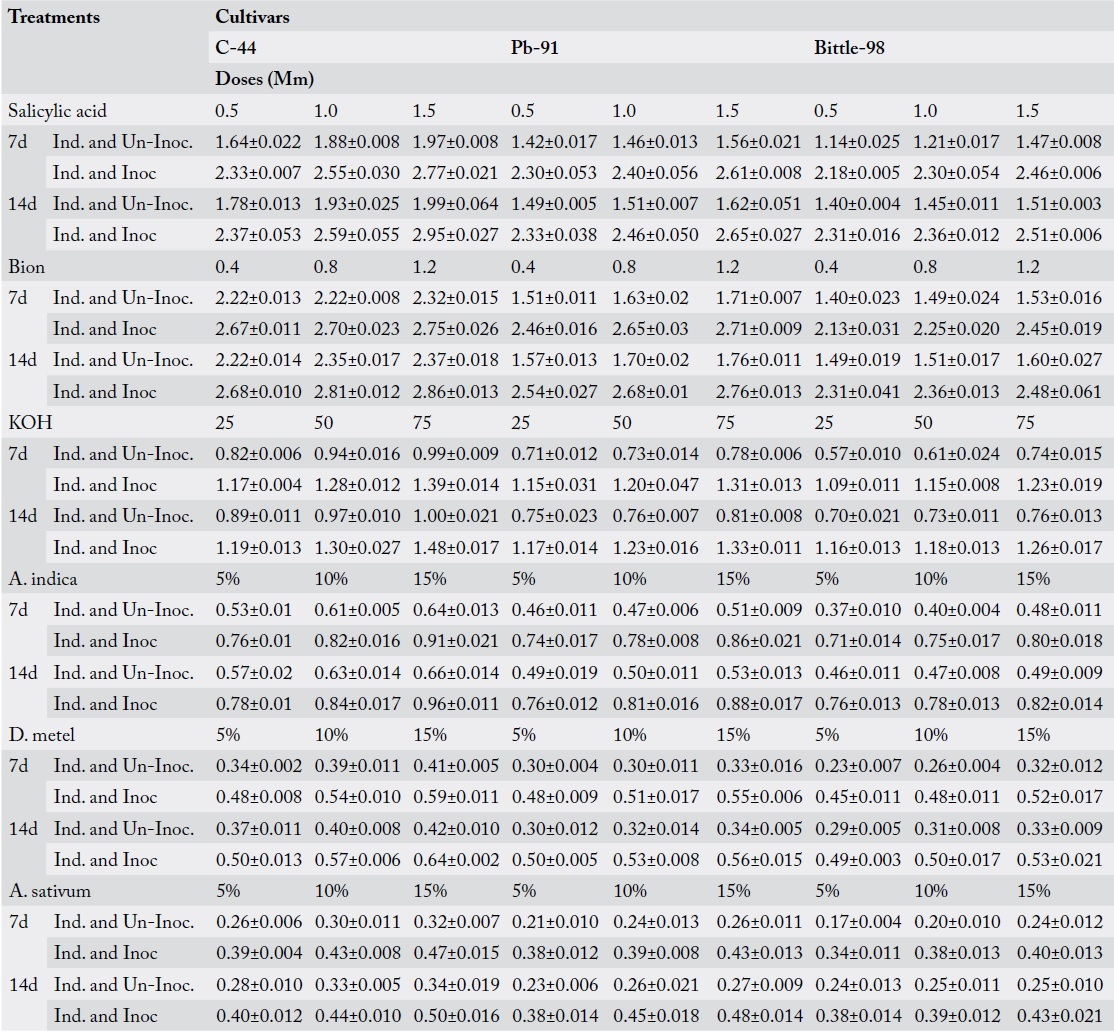Select the A. sativum row label
This screenshot has height=1033, width=1114.
[x=50, y=891]
